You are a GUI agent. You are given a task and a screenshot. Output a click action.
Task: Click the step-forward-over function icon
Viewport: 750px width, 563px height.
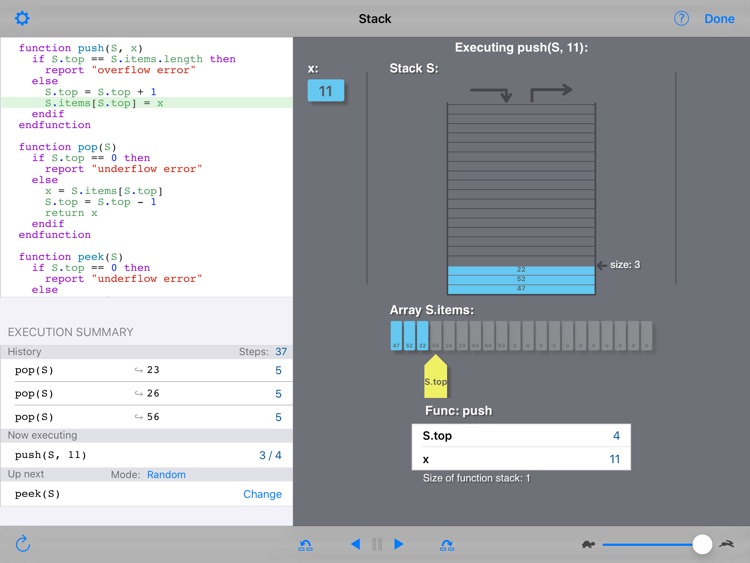click(447, 544)
